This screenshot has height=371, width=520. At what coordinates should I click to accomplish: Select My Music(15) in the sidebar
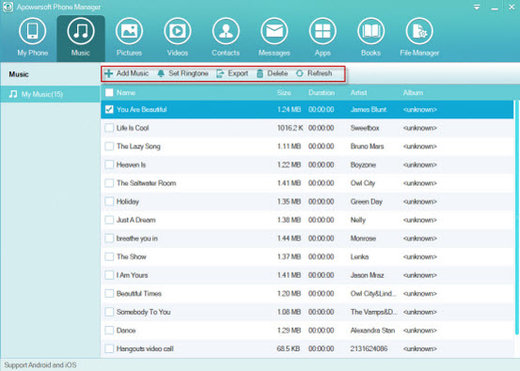pyautogui.click(x=50, y=94)
